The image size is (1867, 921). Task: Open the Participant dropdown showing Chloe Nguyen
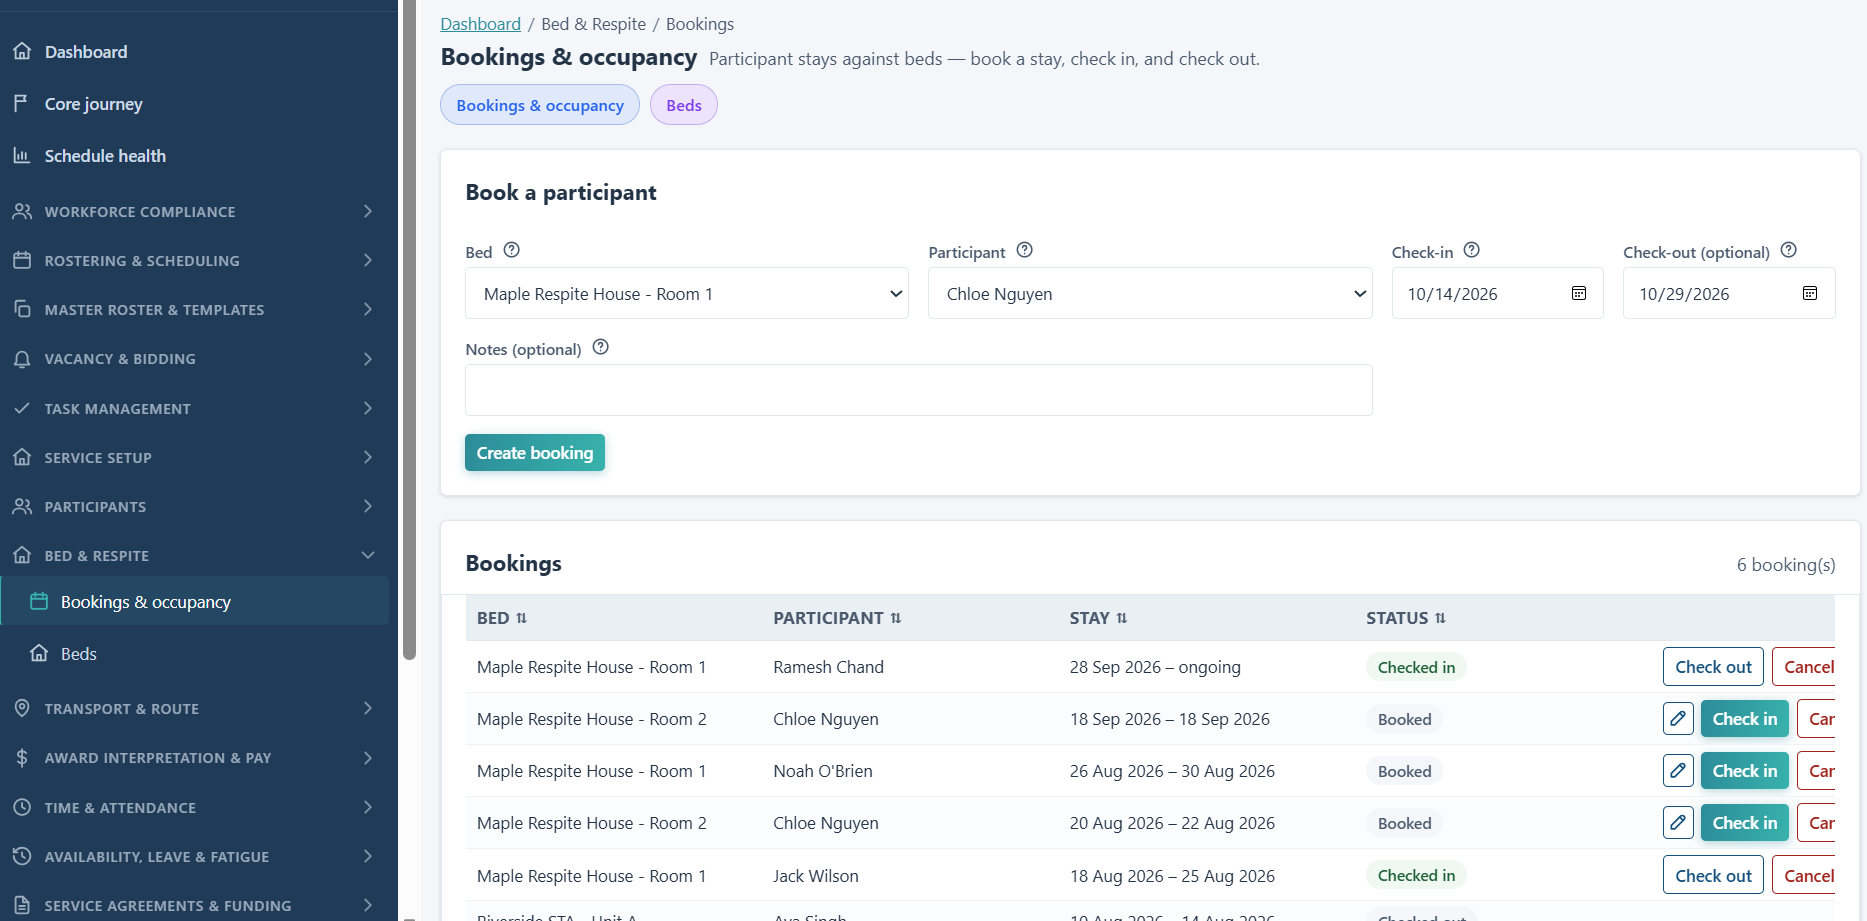(x=1150, y=293)
